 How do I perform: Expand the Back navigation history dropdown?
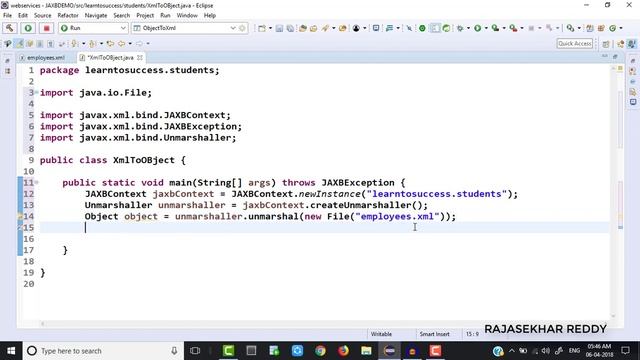pyautogui.click(x=130, y=43)
